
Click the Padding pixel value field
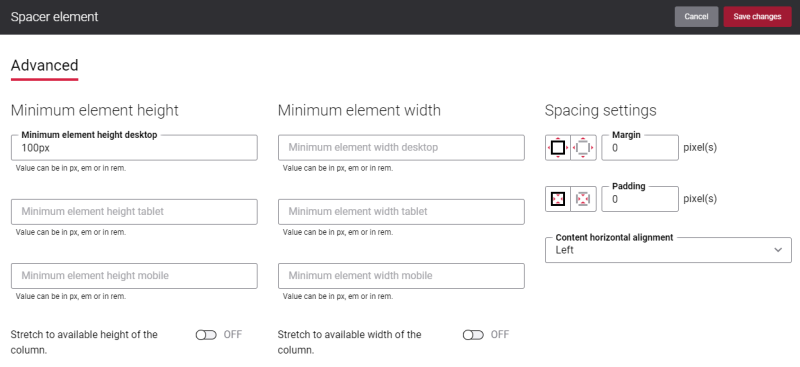640,199
